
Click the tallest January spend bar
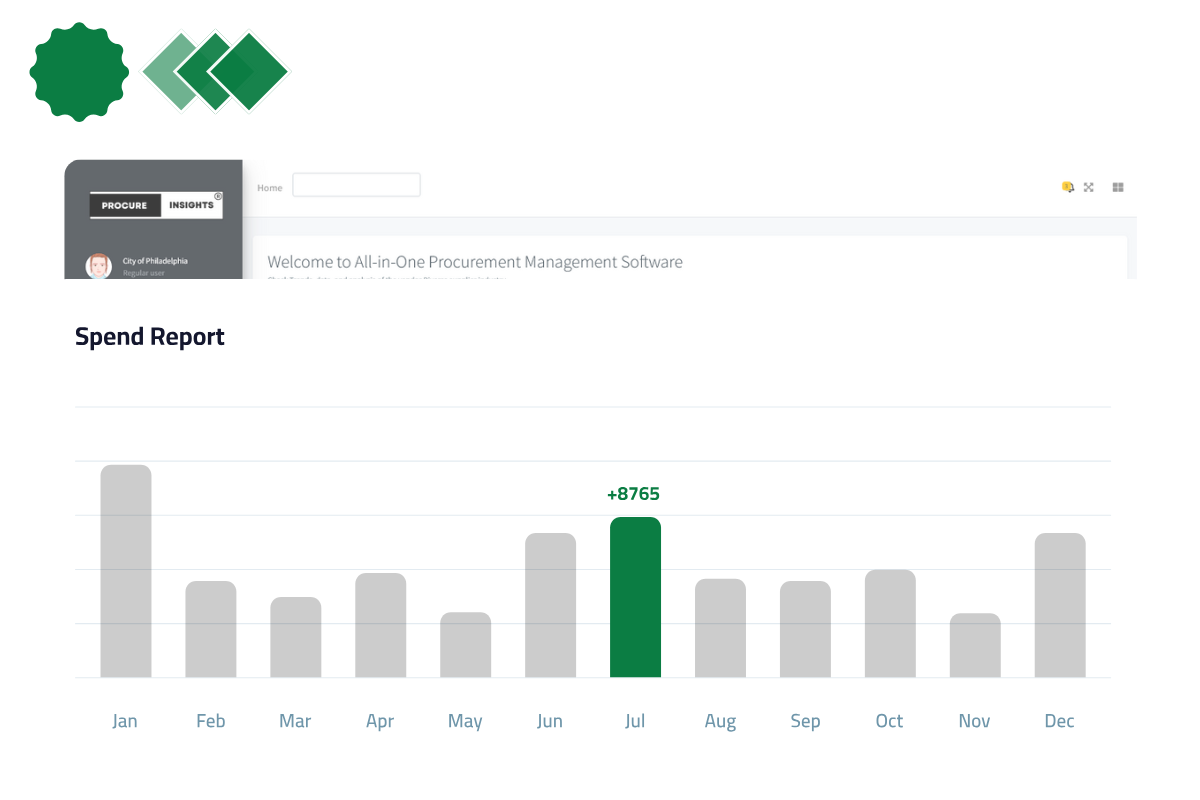click(x=125, y=570)
